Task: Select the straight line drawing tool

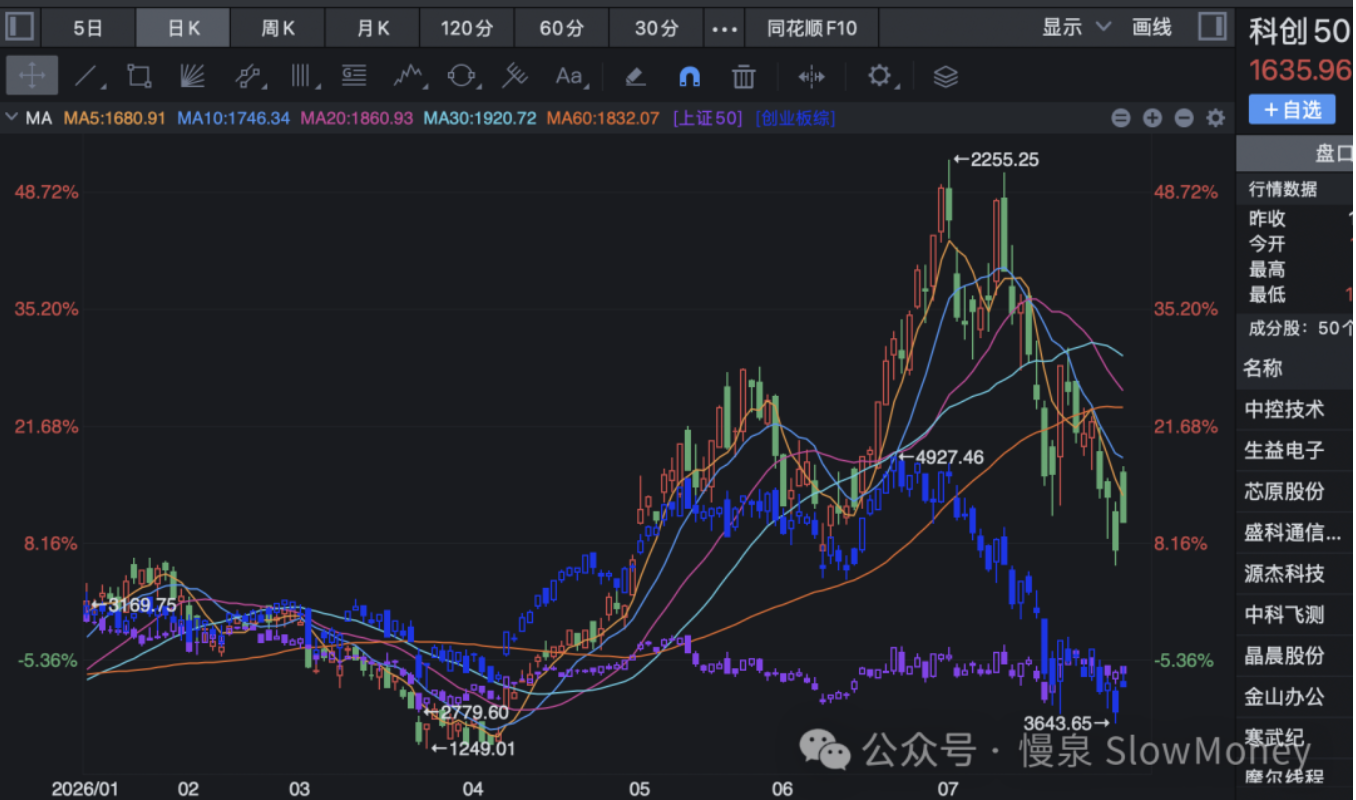Action: (87, 76)
